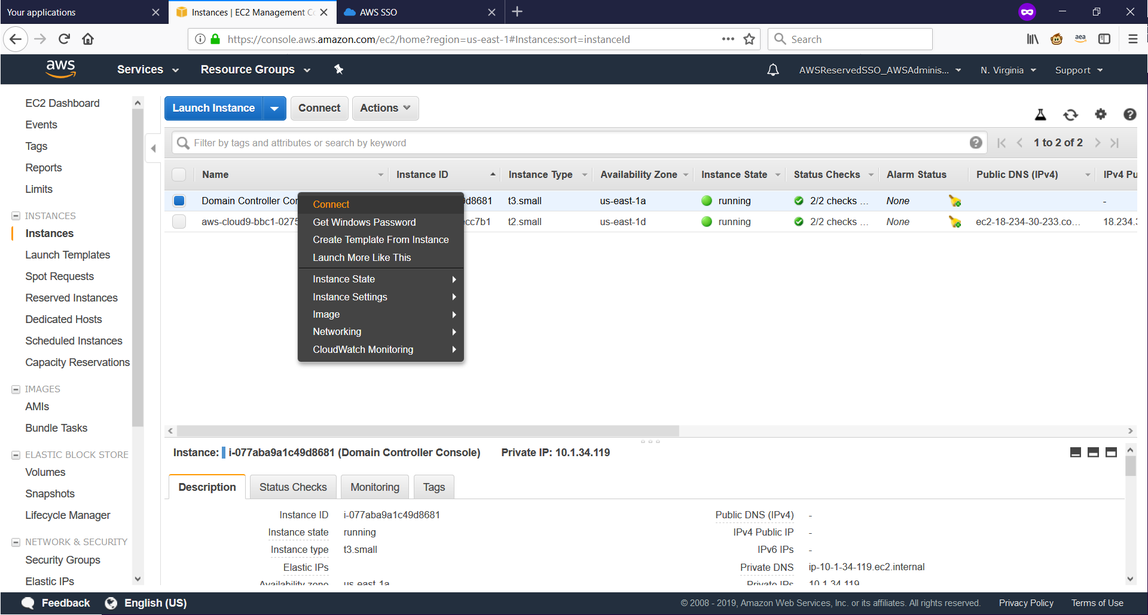
Task: Open the notifications bell icon
Action: tap(772, 70)
